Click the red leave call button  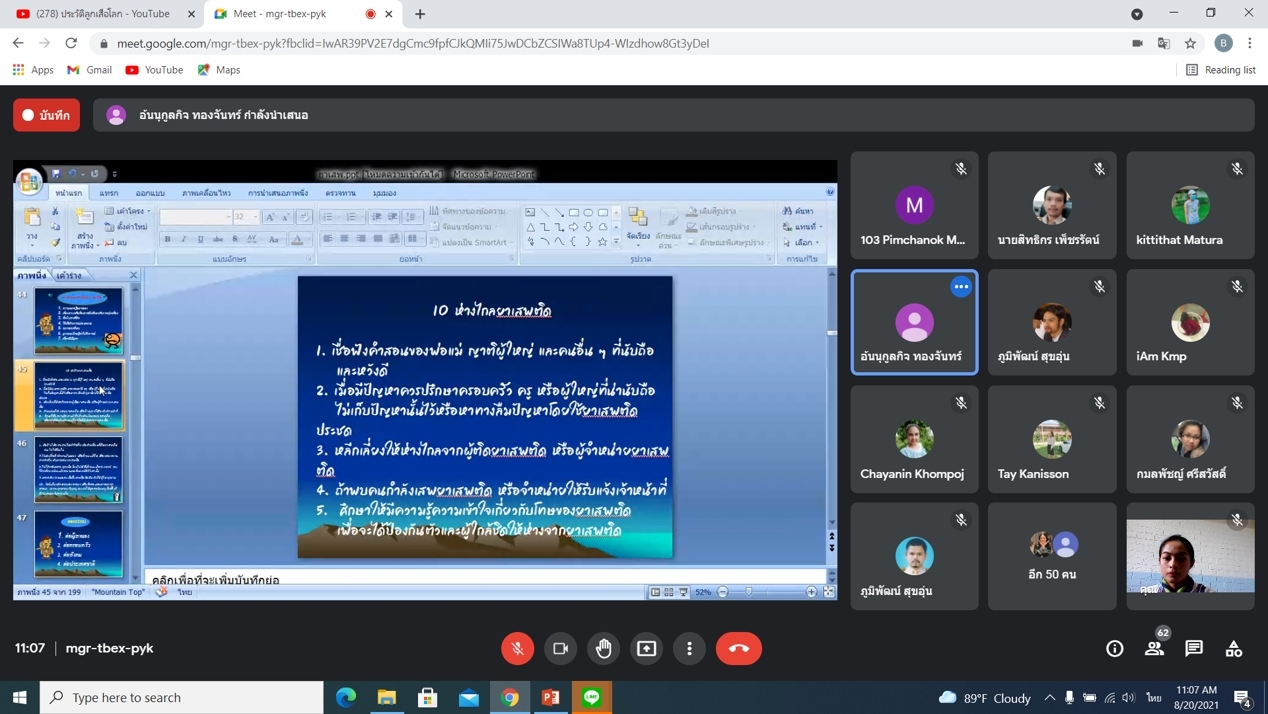tap(738, 648)
